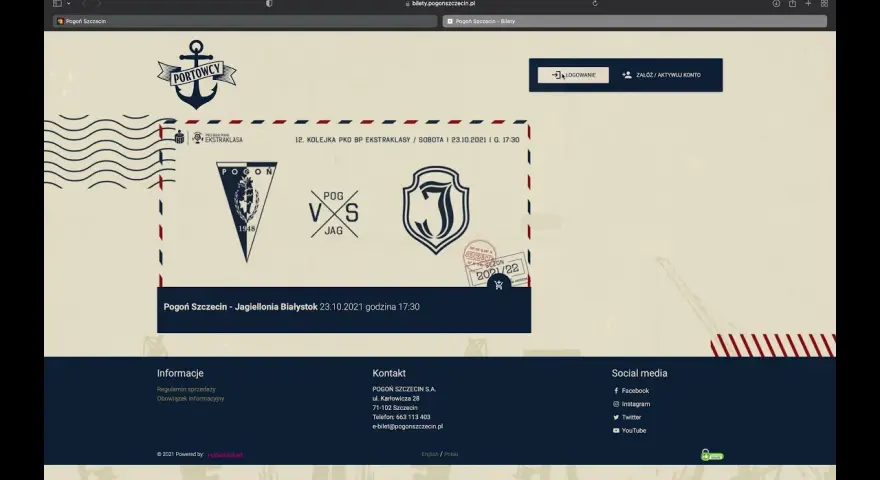880x480 pixels.
Task: Open Regulamin sprzedaży link
Action: 186,389
